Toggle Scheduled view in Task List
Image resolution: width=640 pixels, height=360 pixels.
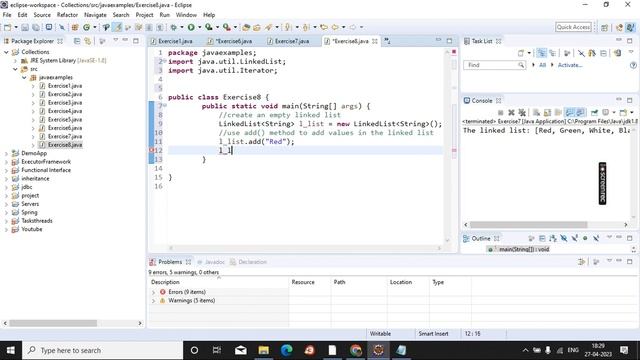click(x=552, y=53)
